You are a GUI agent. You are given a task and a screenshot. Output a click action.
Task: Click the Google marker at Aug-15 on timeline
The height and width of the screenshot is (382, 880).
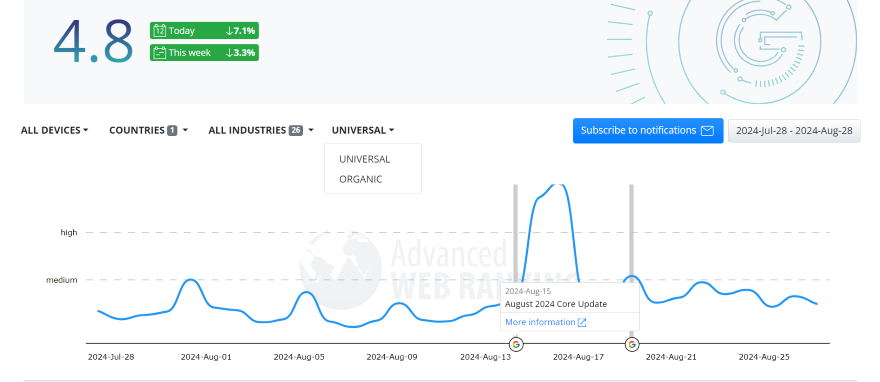coord(516,344)
